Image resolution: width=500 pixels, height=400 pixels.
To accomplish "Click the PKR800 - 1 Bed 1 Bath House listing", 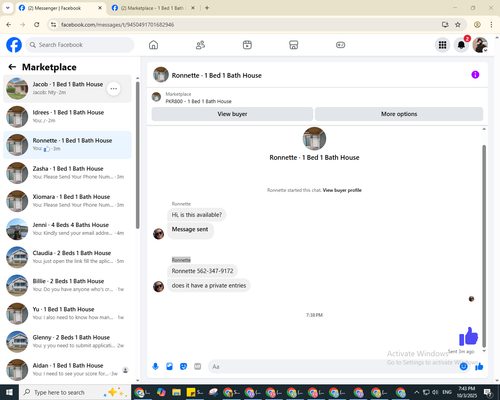I will coord(198,101).
